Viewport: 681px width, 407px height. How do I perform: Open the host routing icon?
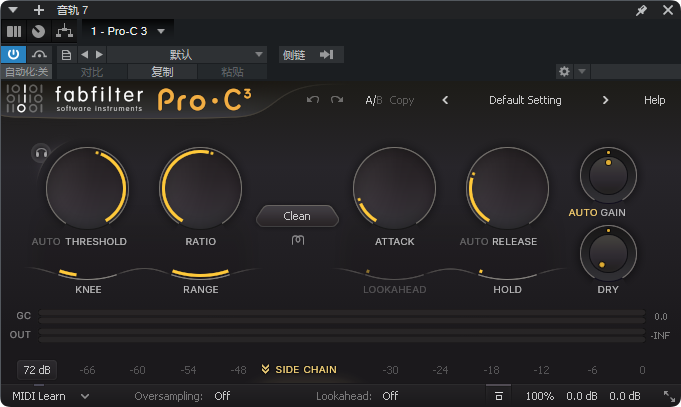pos(64,31)
